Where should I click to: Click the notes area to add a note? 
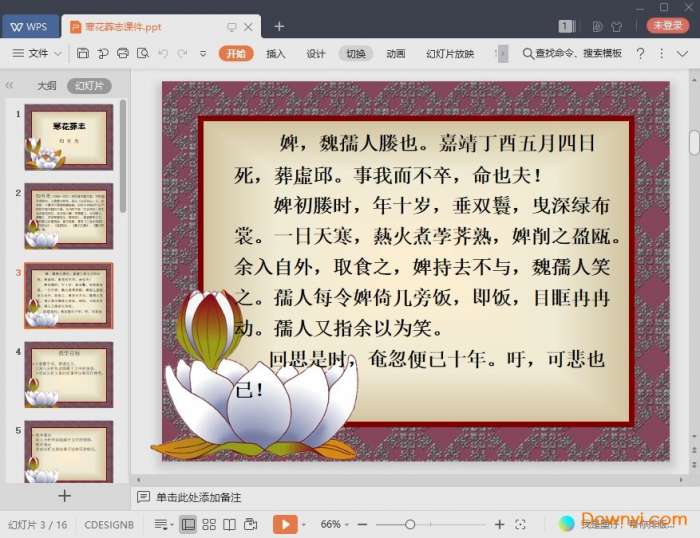199,497
